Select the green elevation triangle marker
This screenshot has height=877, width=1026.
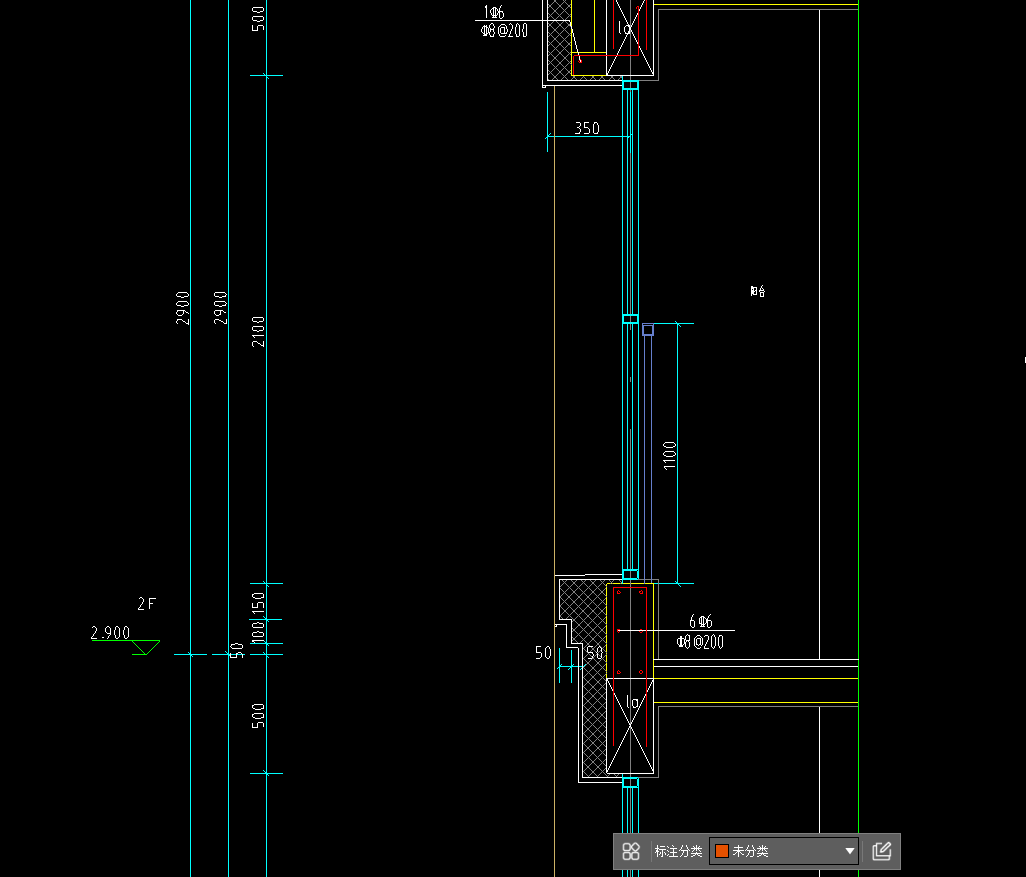146,647
